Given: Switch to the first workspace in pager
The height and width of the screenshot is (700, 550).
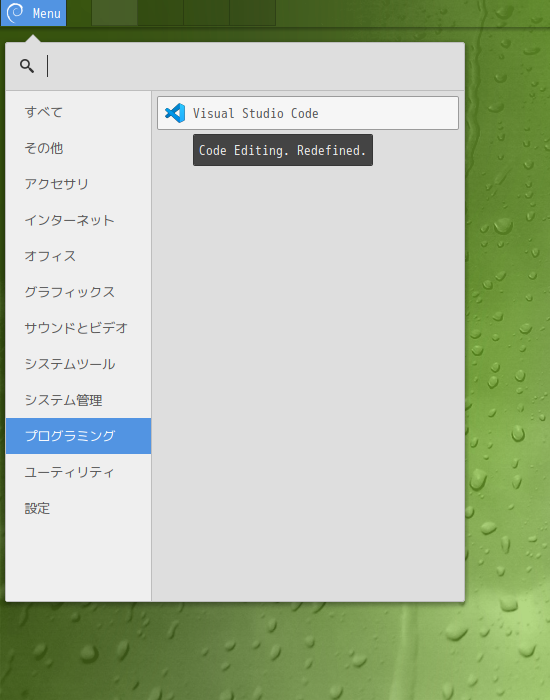Looking at the screenshot, I should pyautogui.click(x=114, y=12).
